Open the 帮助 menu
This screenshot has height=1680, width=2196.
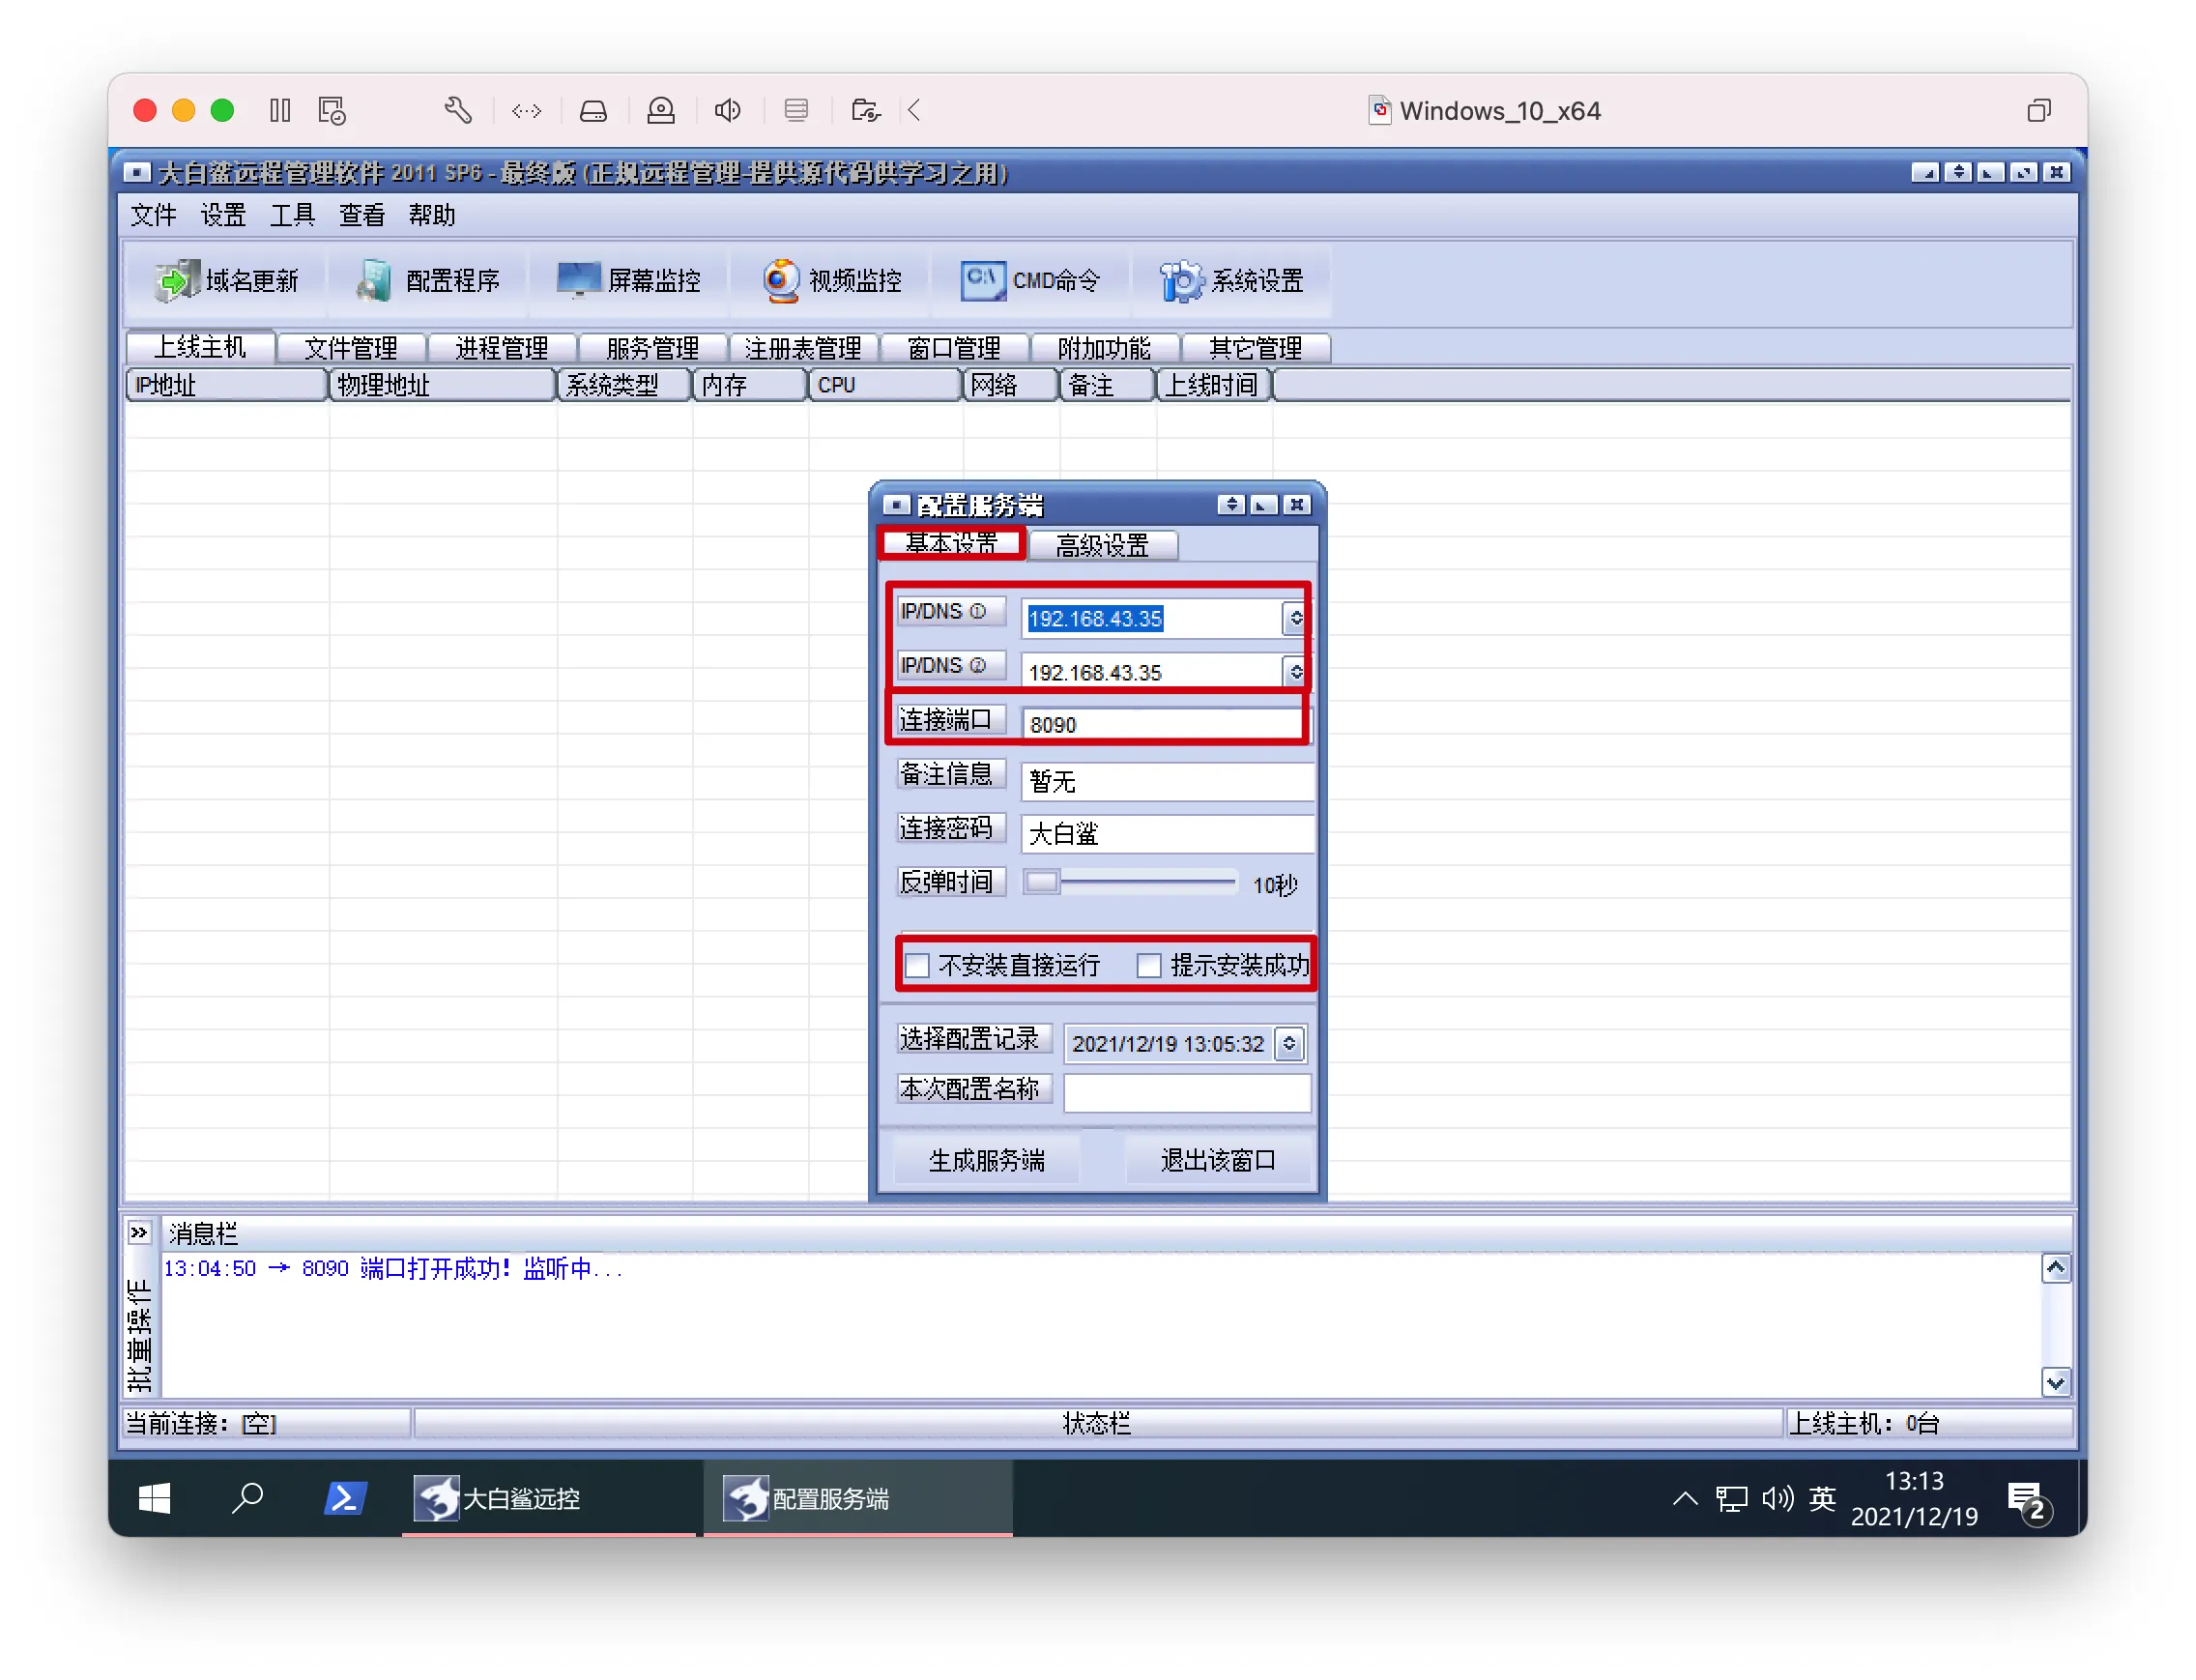431,215
